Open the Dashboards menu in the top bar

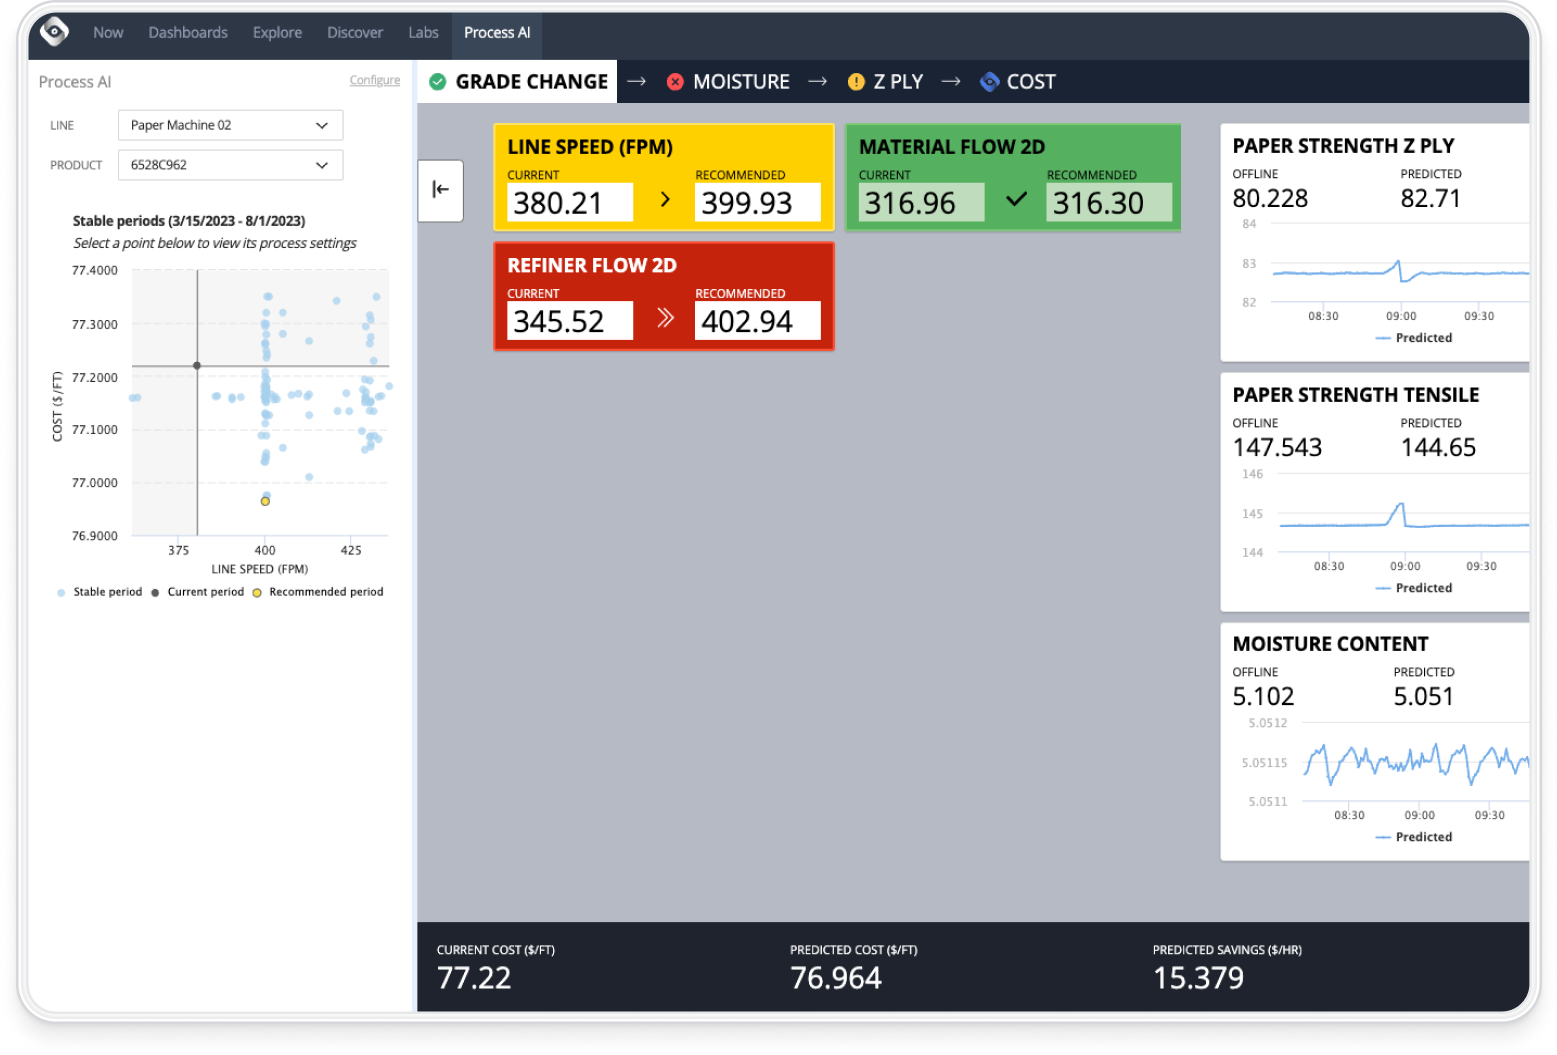(188, 32)
